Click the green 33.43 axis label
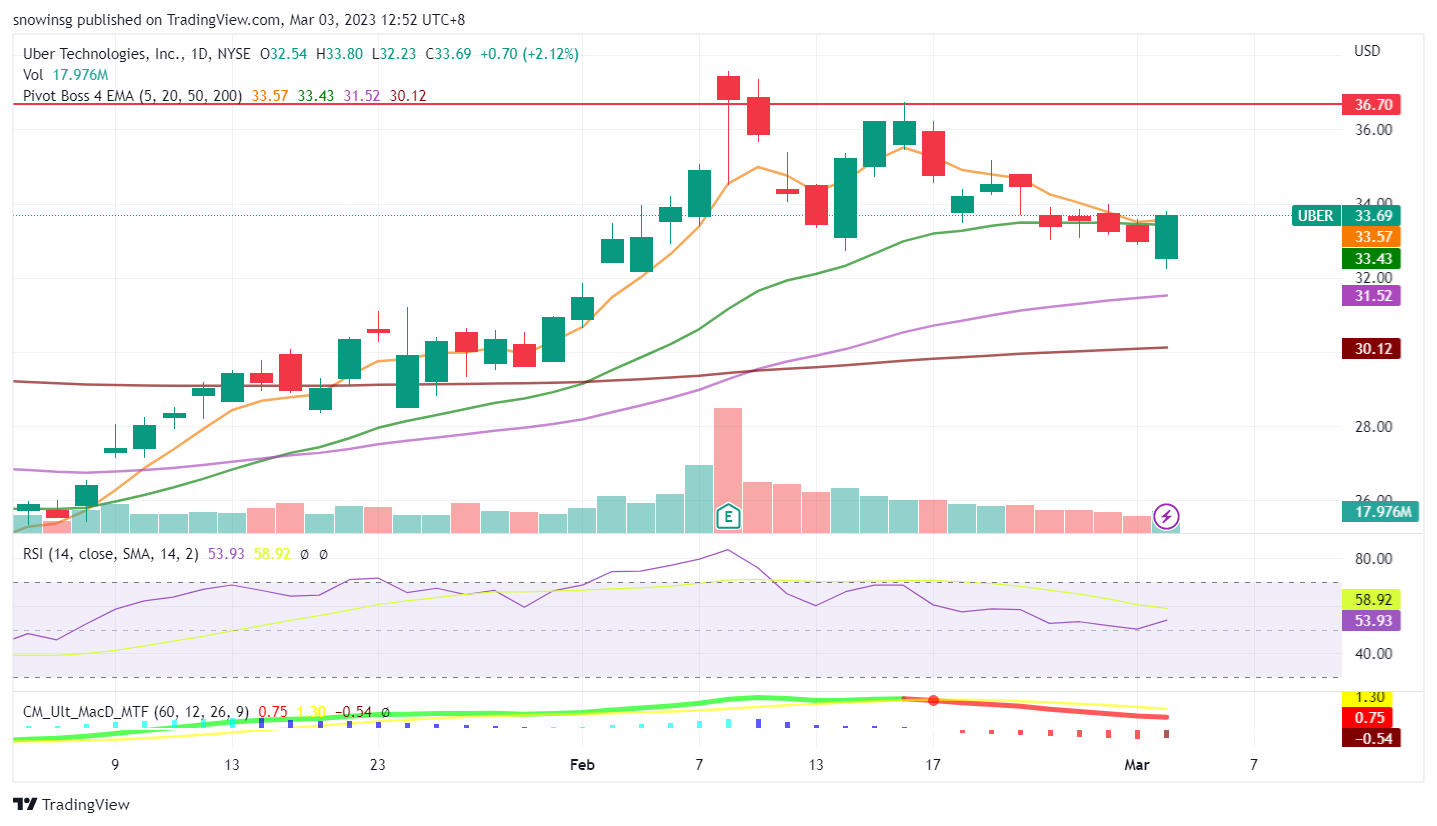This screenshot has width=1437, height=826. 1371,259
